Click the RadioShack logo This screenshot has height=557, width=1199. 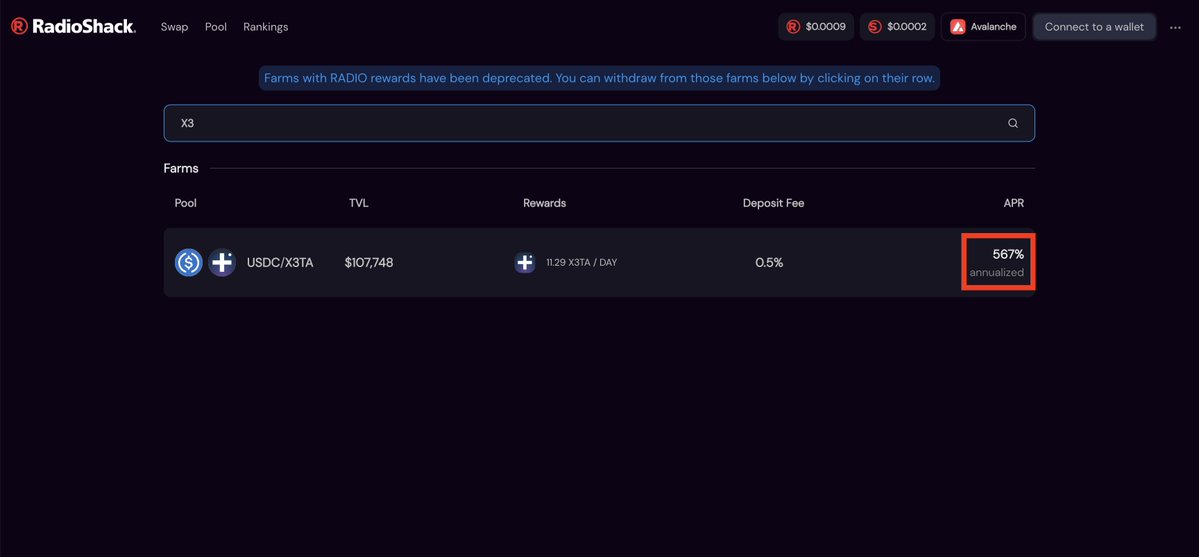73,27
